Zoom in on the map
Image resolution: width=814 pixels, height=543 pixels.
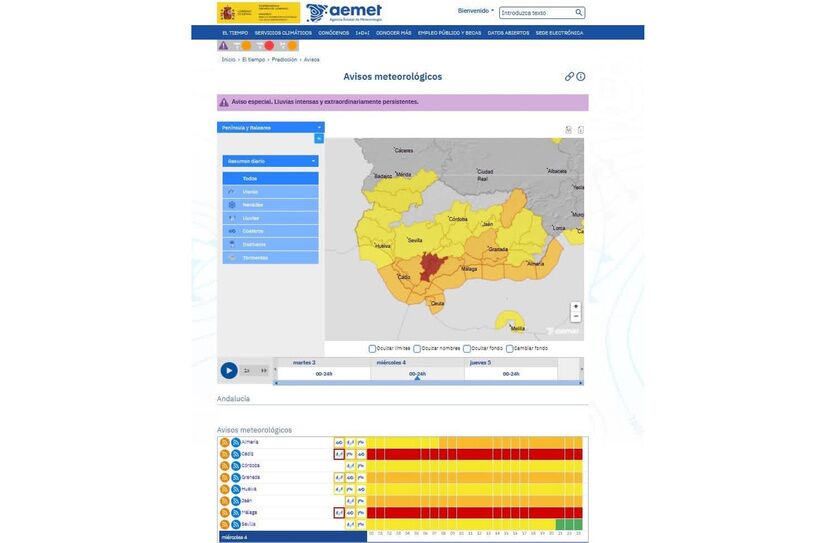coord(575,306)
